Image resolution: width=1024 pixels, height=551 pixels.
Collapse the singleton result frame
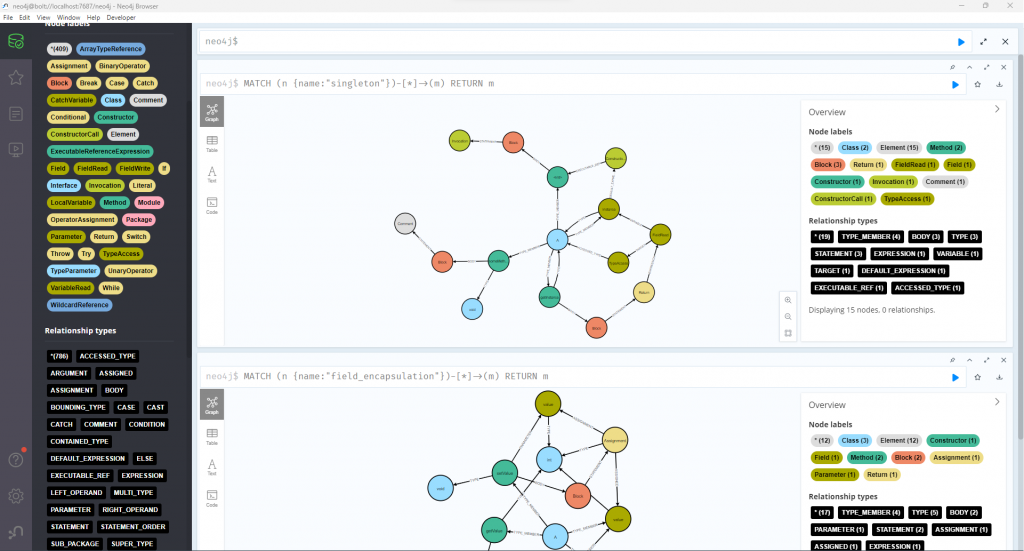point(969,67)
